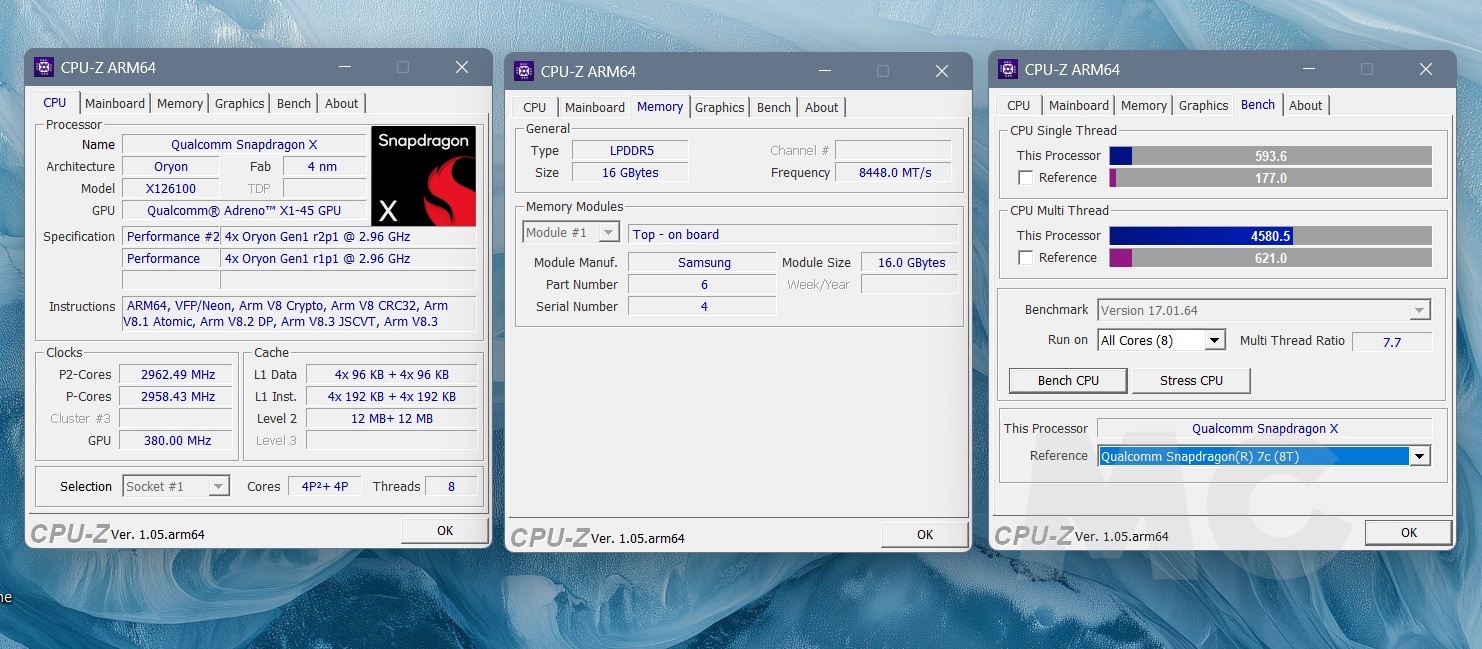1482x649 pixels.
Task: Click the Snapdragon X logo image
Action: [x=423, y=176]
